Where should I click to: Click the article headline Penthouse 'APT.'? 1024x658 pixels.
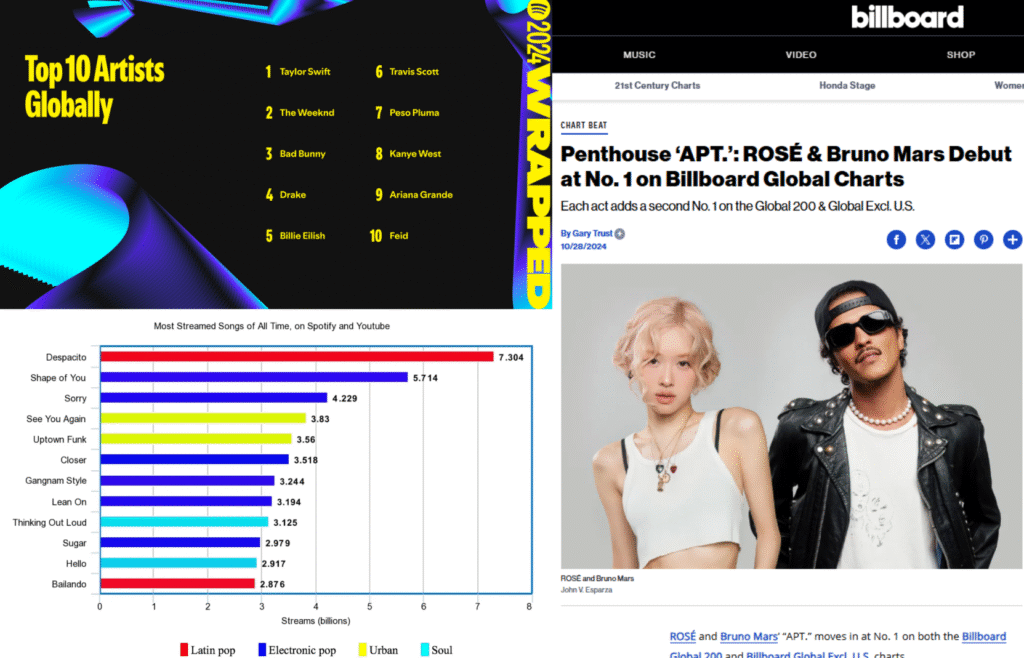[786, 166]
